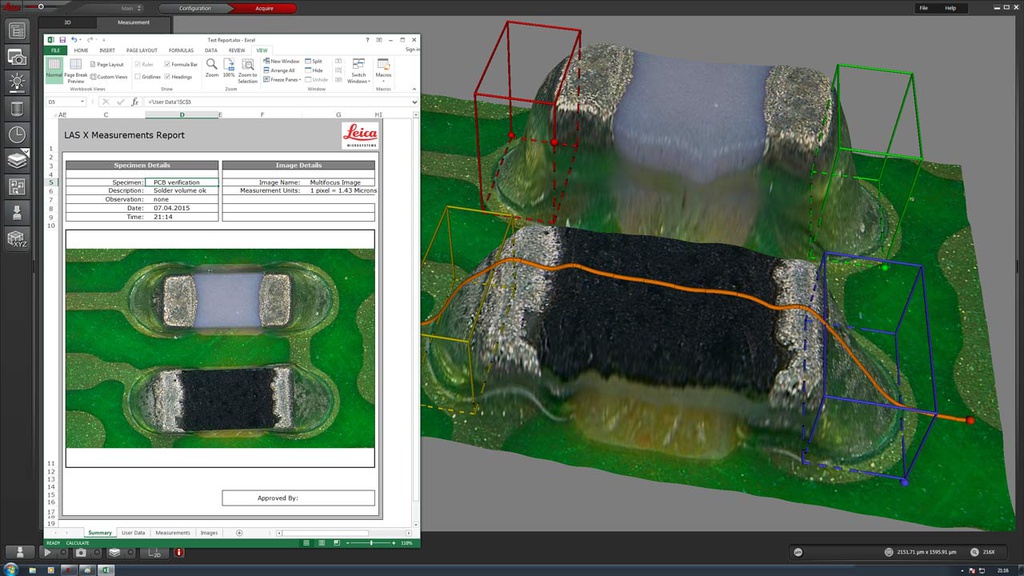Image resolution: width=1024 pixels, height=576 pixels.
Task: Click the Configuration workflow button
Action: click(x=195, y=8)
